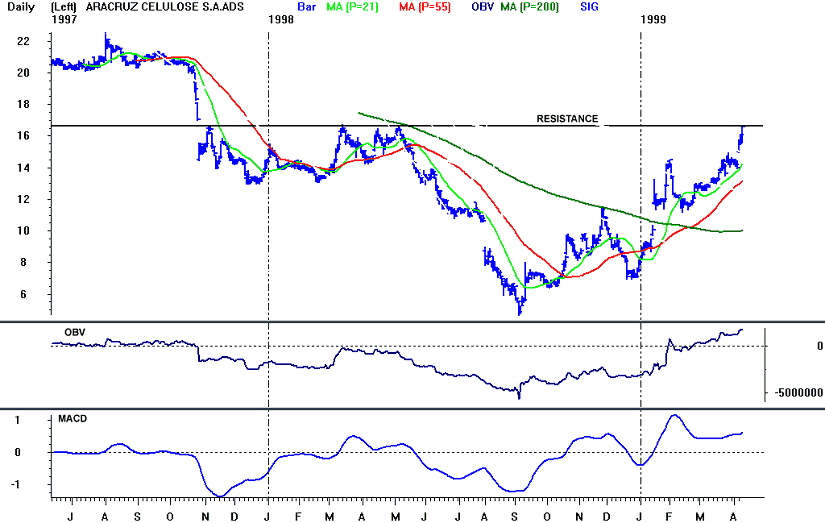Click the horizontal resistance line
This screenshot has width=825, height=523.
407,126
